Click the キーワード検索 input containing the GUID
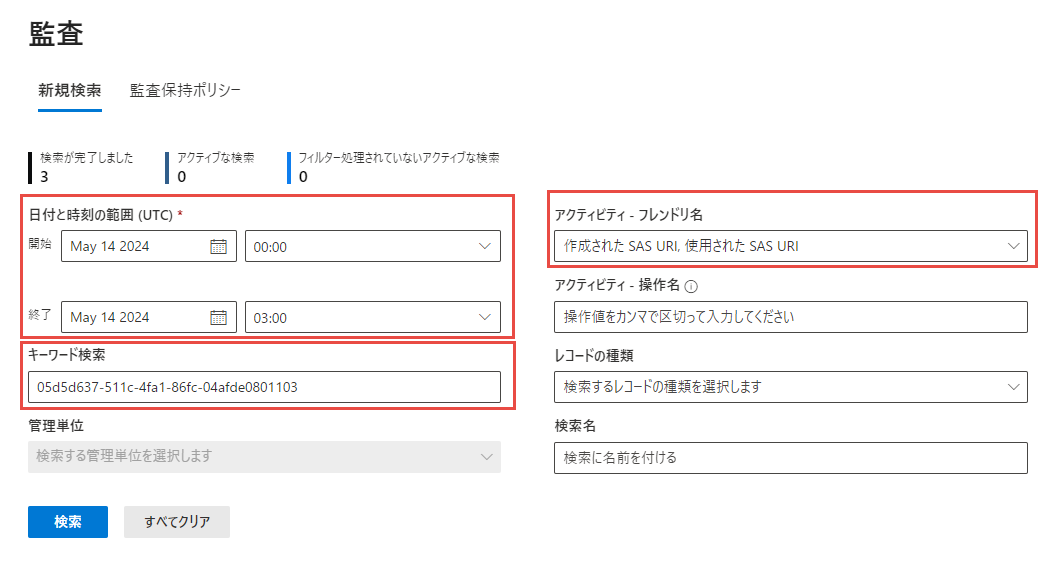This screenshot has width=1049, height=576. point(265,387)
